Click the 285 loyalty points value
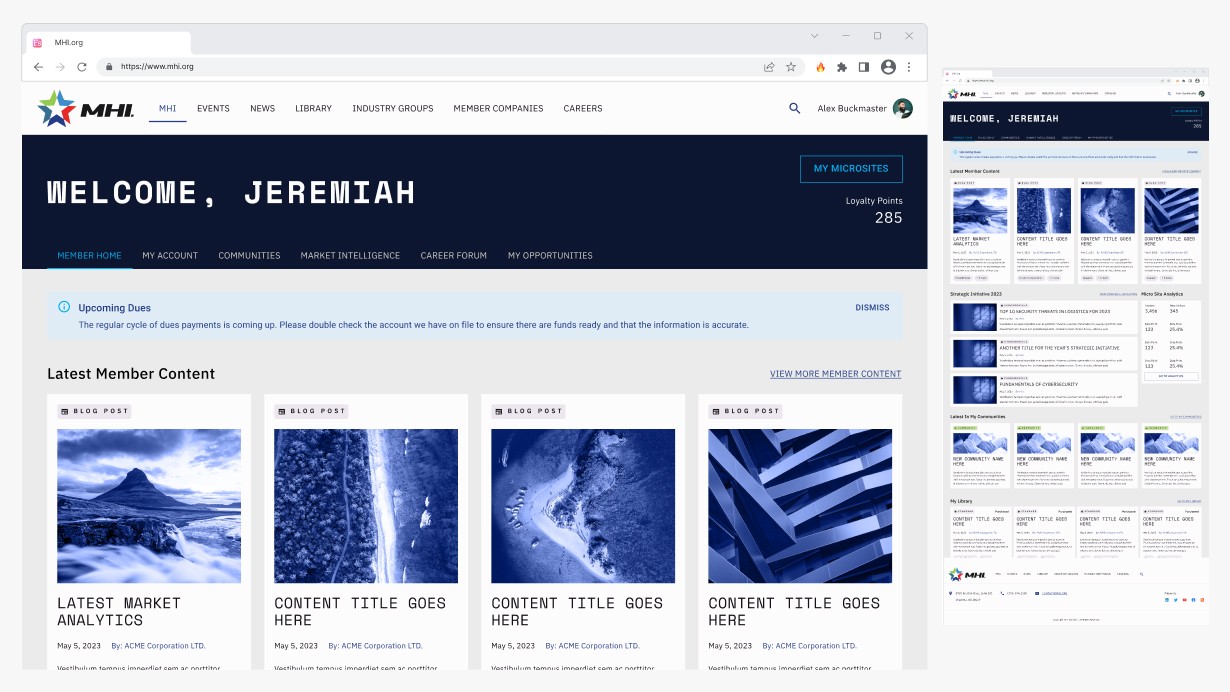1230x692 pixels. (888, 218)
